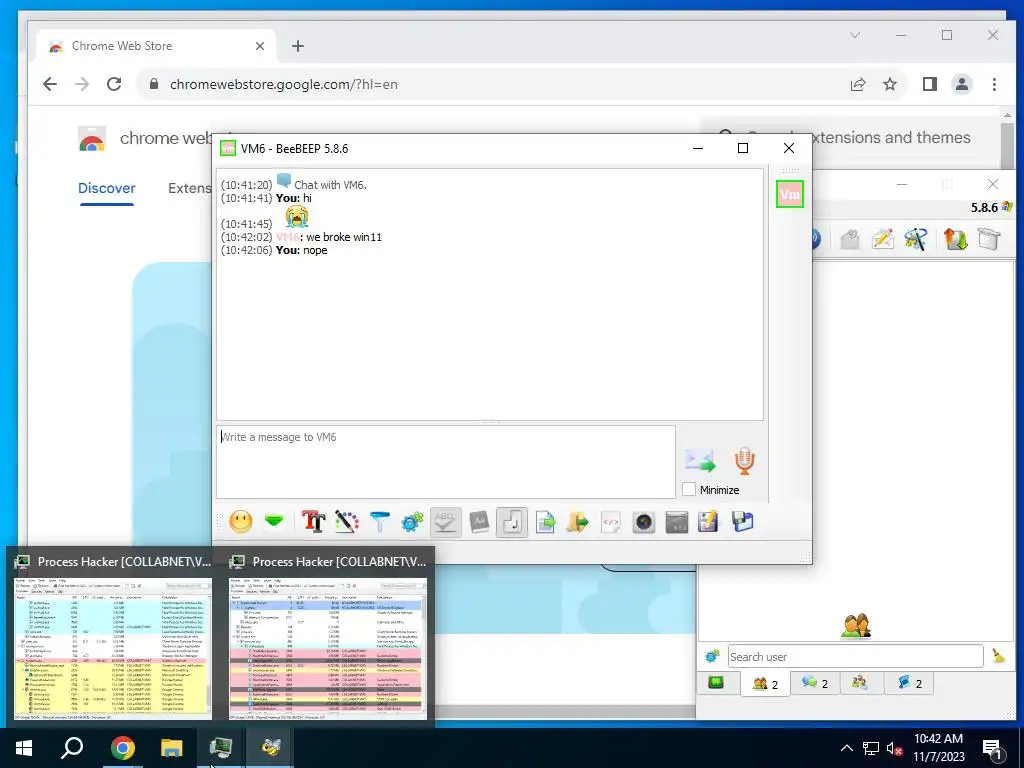Viewport: 1024px width, 768px height.
Task: Click the send folder icon
Action: pyautogui.click(x=578, y=522)
